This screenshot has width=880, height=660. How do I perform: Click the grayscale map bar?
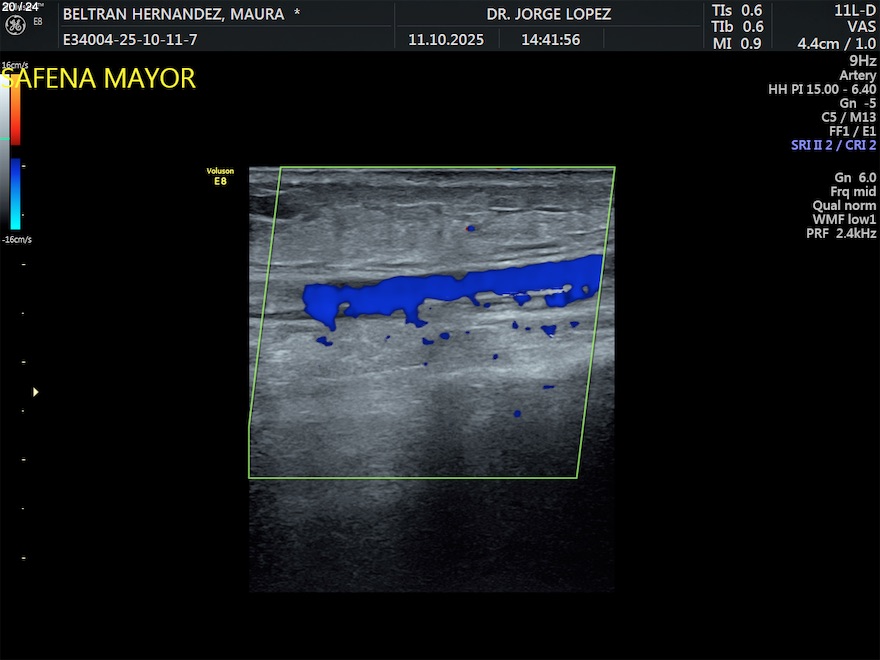[x=5, y=150]
